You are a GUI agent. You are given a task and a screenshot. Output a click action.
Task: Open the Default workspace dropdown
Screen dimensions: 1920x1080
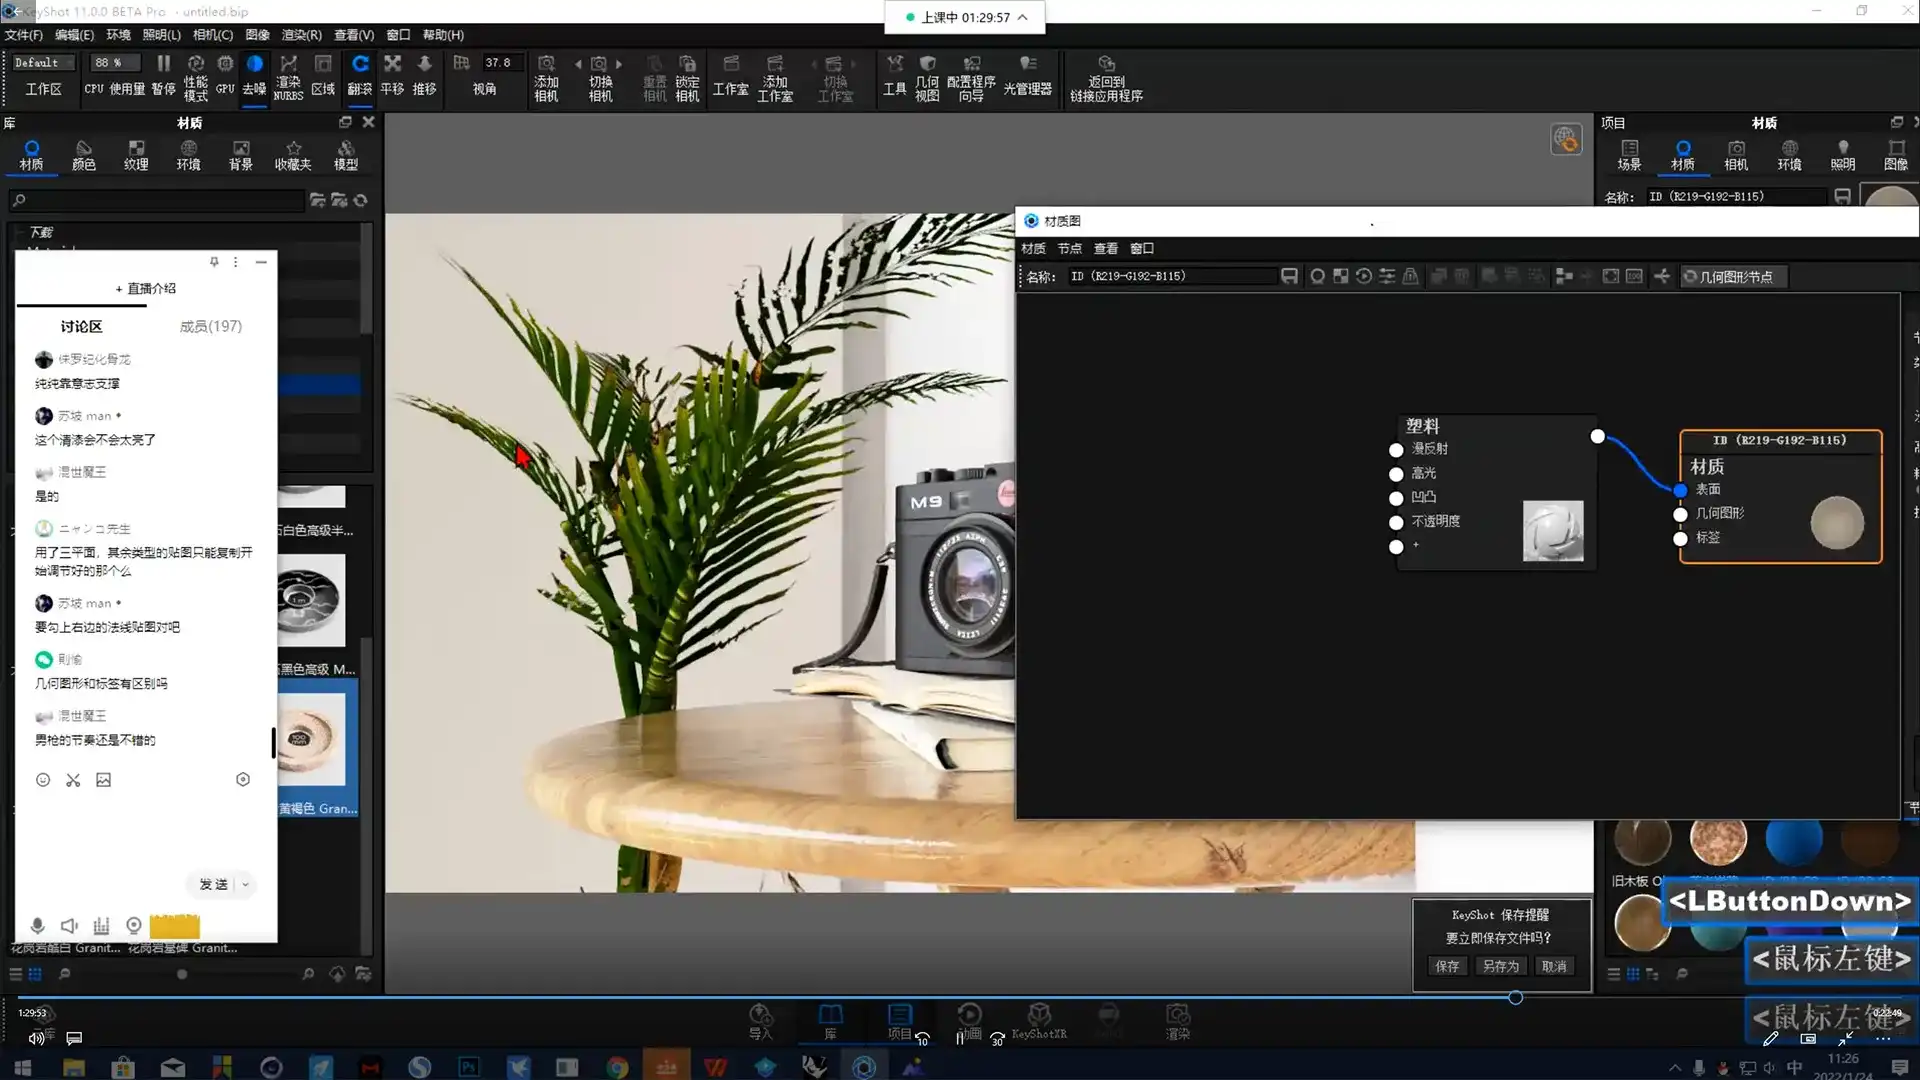tap(44, 62)
